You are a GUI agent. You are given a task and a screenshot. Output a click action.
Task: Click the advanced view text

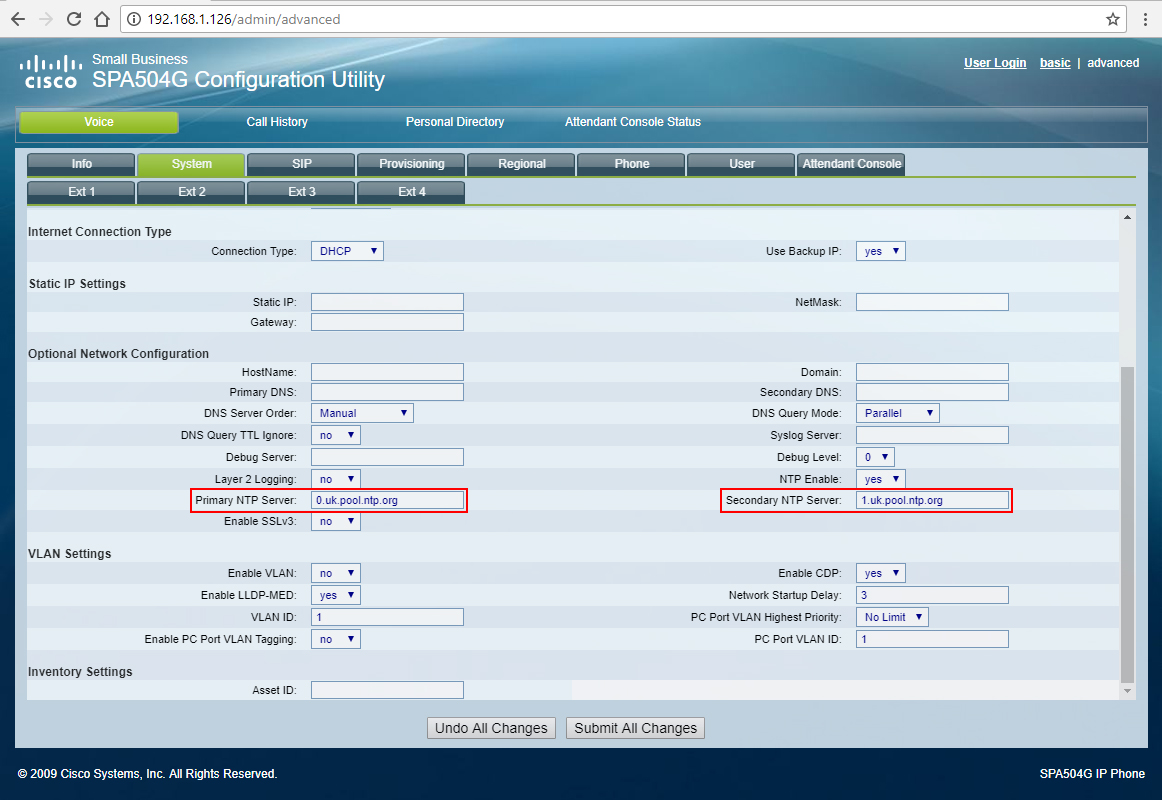(1113, 63)
